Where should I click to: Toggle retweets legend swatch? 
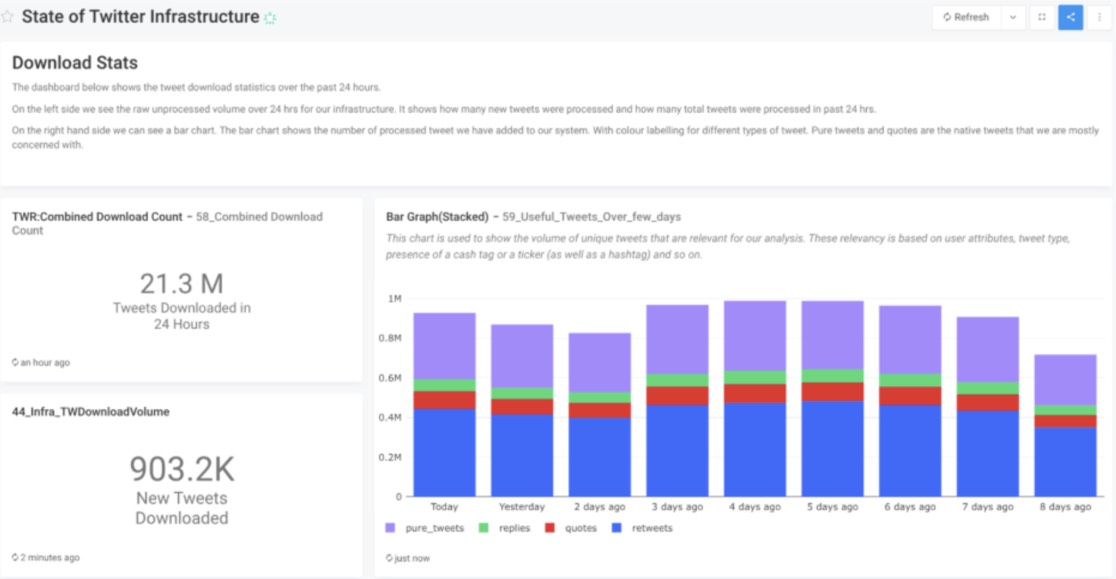(617, 528)
